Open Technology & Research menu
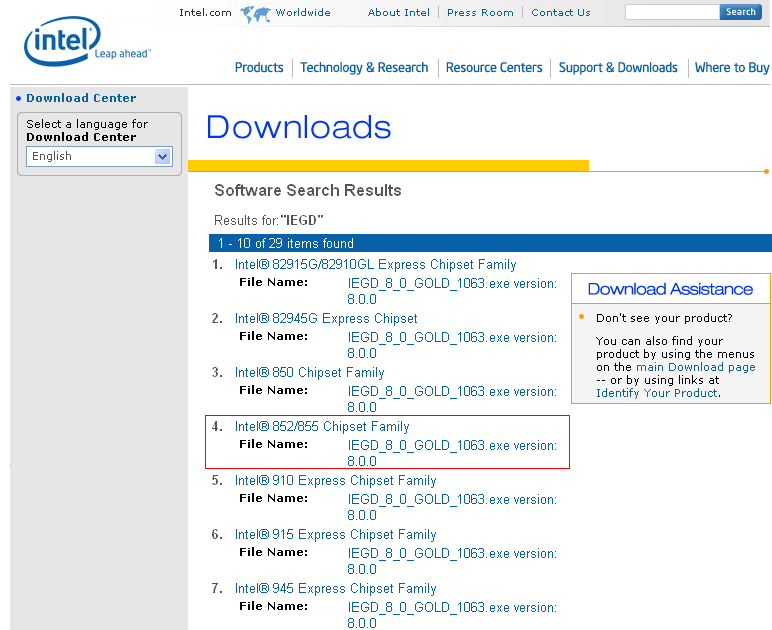 [x=364, y=67]
